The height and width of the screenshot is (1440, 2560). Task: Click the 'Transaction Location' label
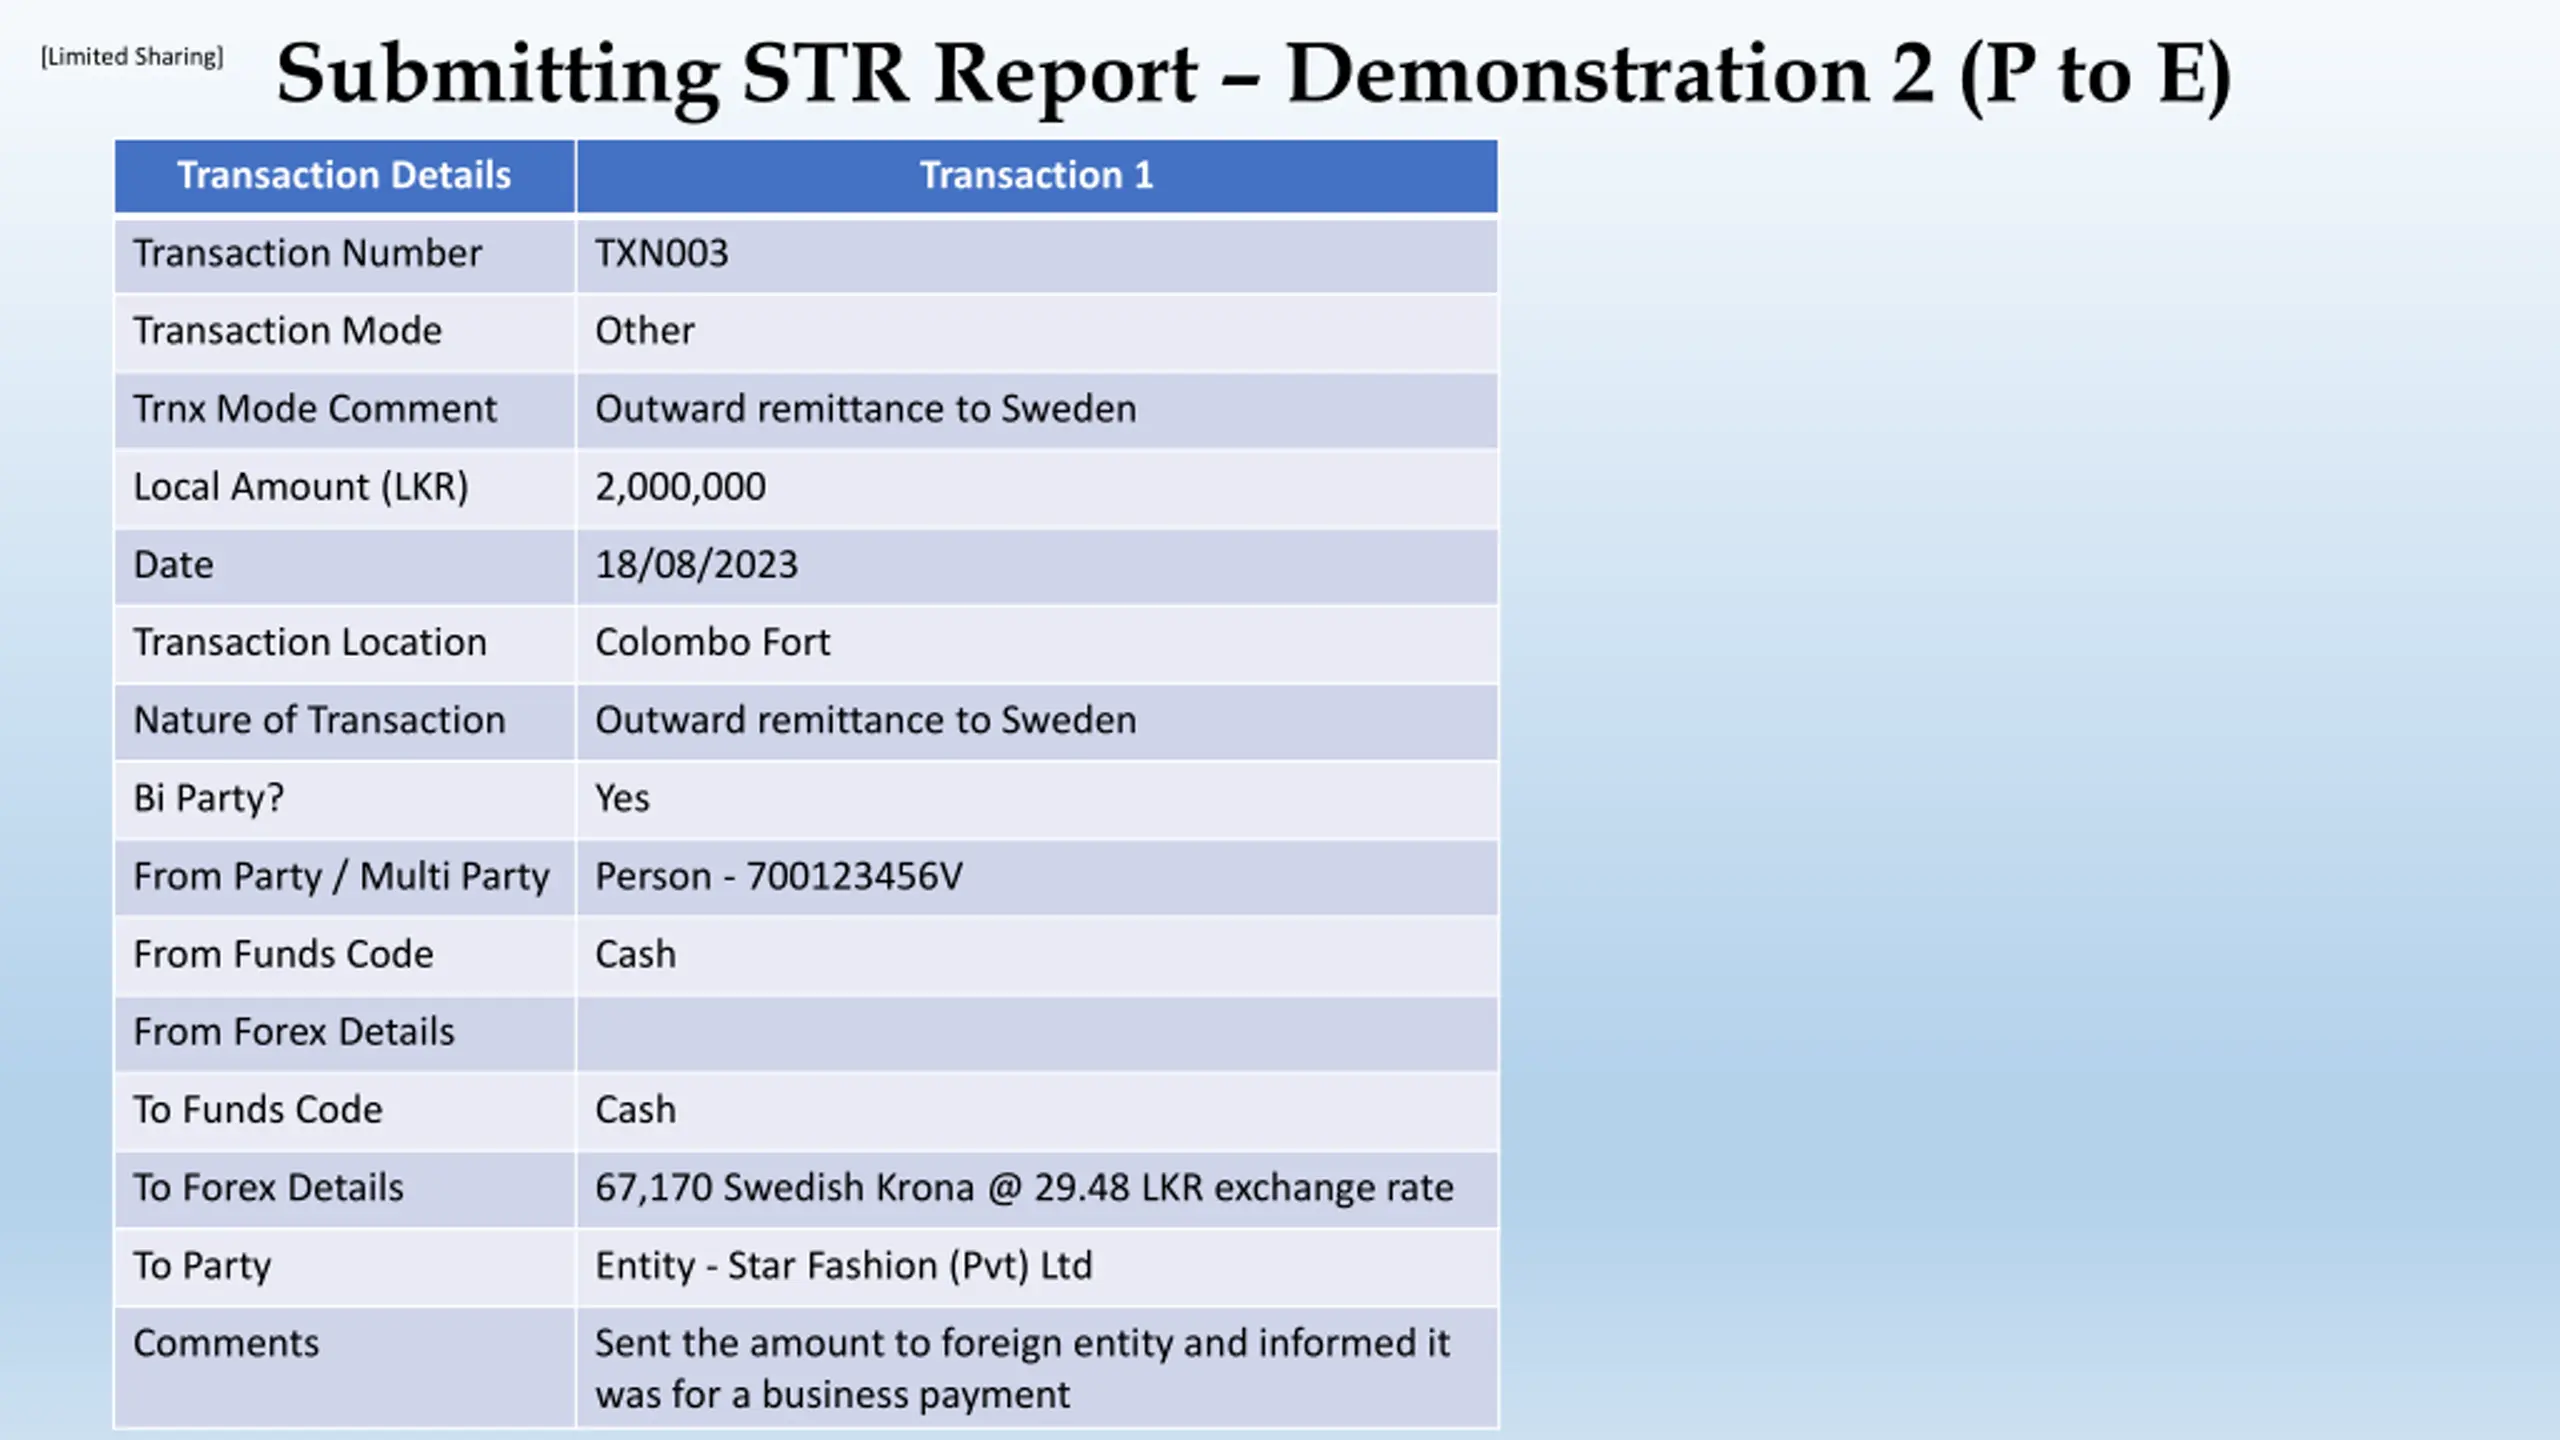click(310, 643)
